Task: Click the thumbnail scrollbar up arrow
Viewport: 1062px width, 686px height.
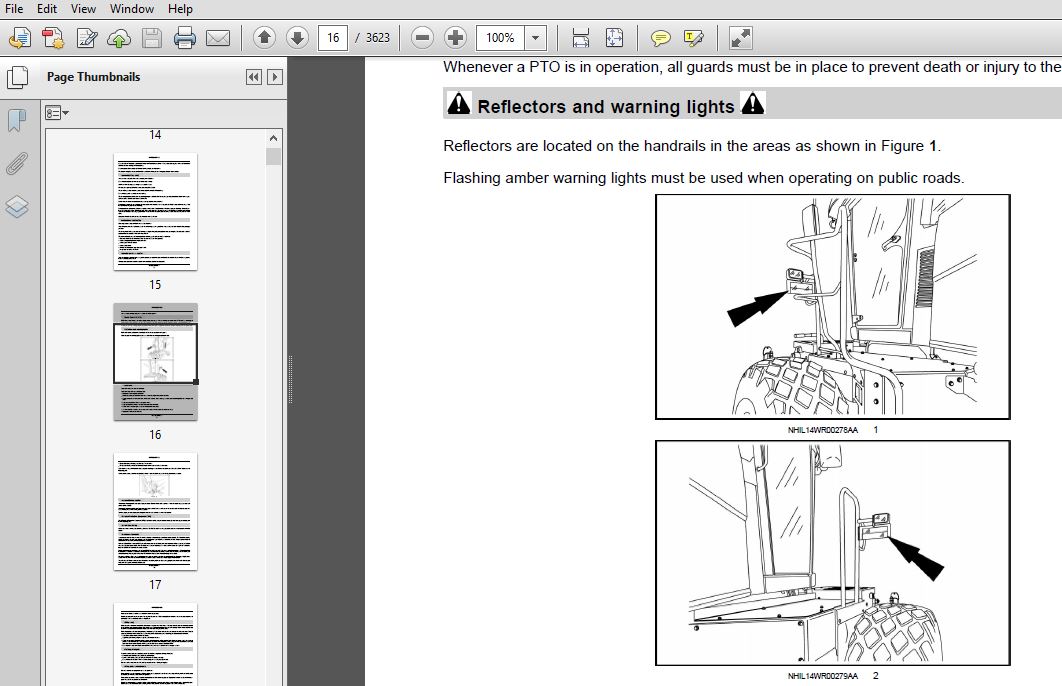Action: pyautogui.click(x=274, y=137)
